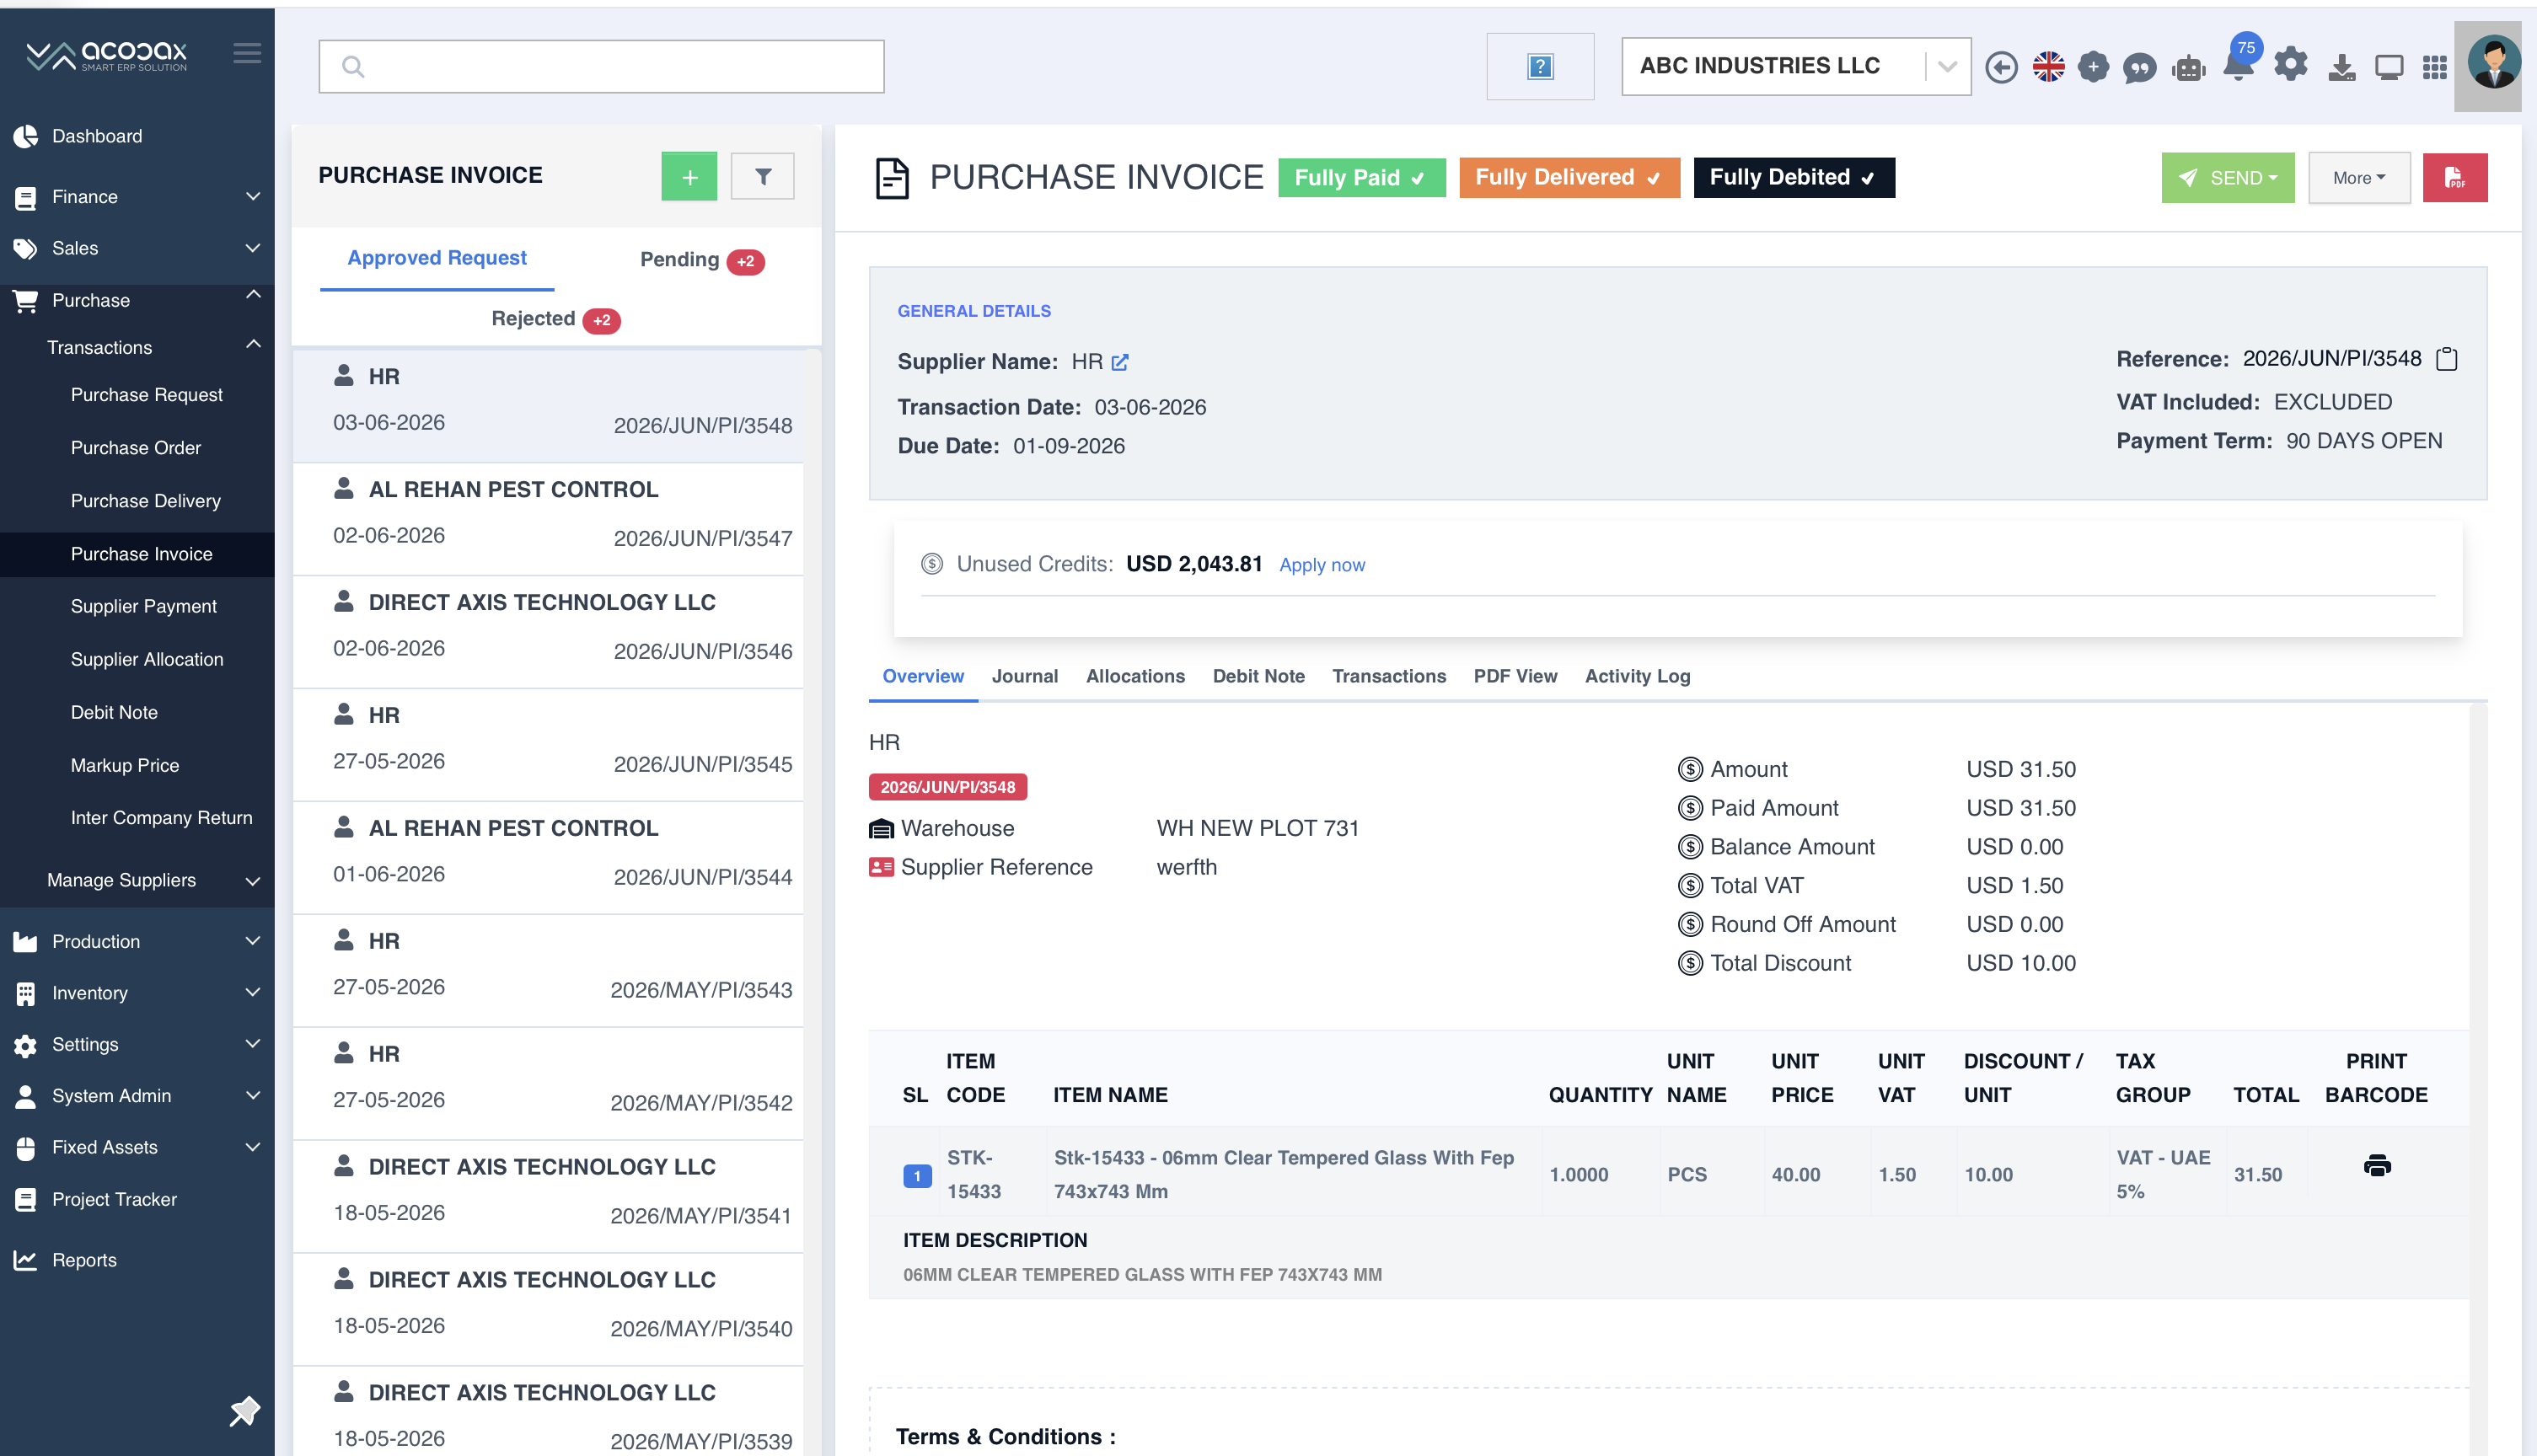Expand the Settings menu in sidebar
The width and height of the screenshot is (2537, 1456).
click(137, 1044)
